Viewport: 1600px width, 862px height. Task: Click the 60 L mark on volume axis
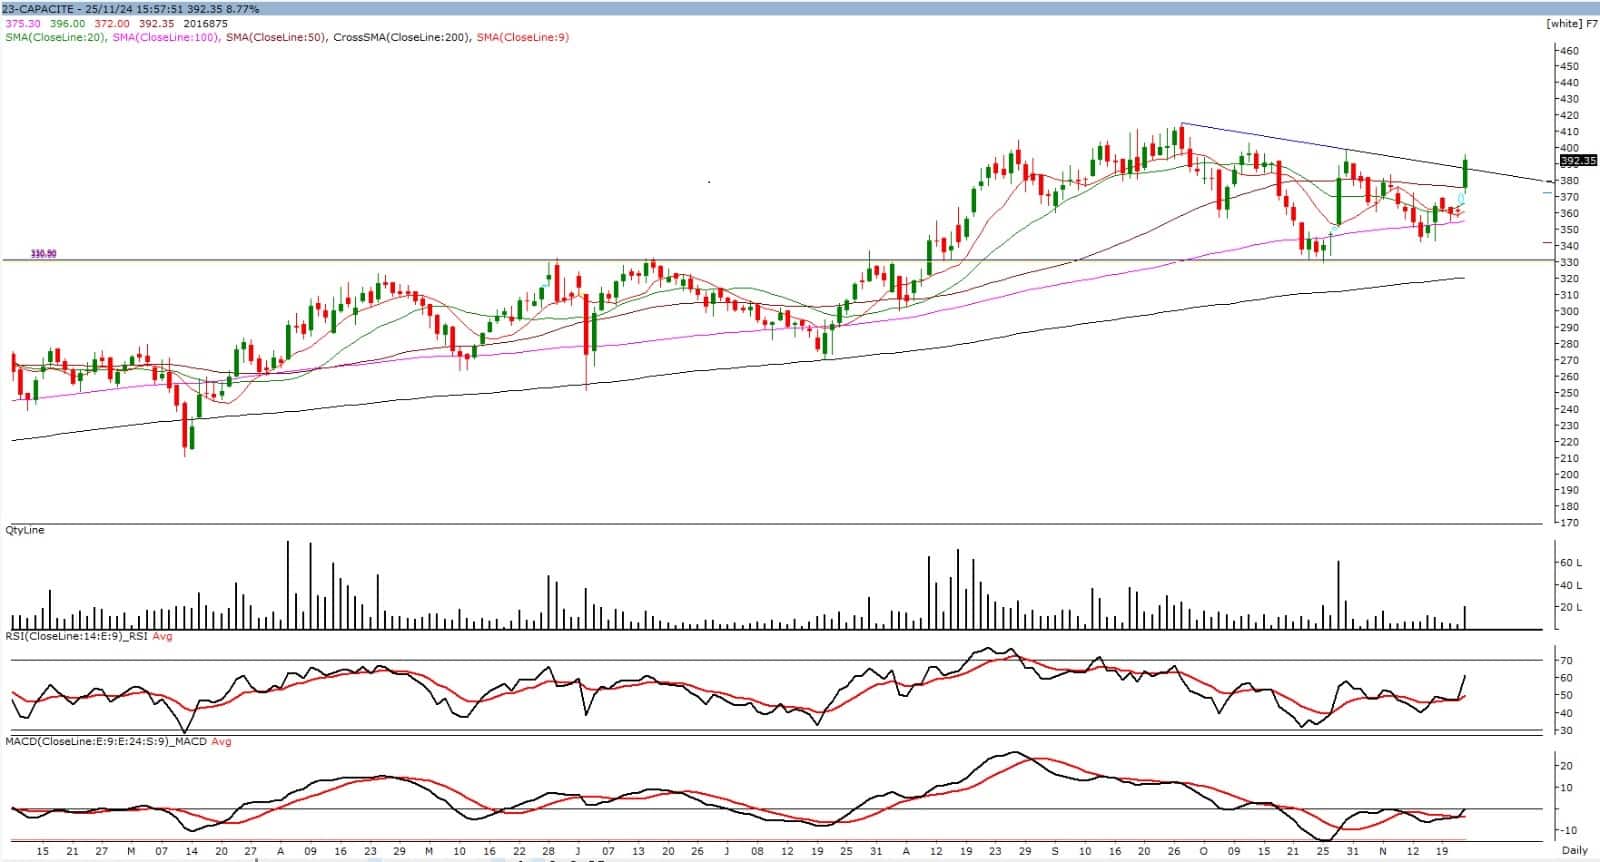tap(1570, 563)
